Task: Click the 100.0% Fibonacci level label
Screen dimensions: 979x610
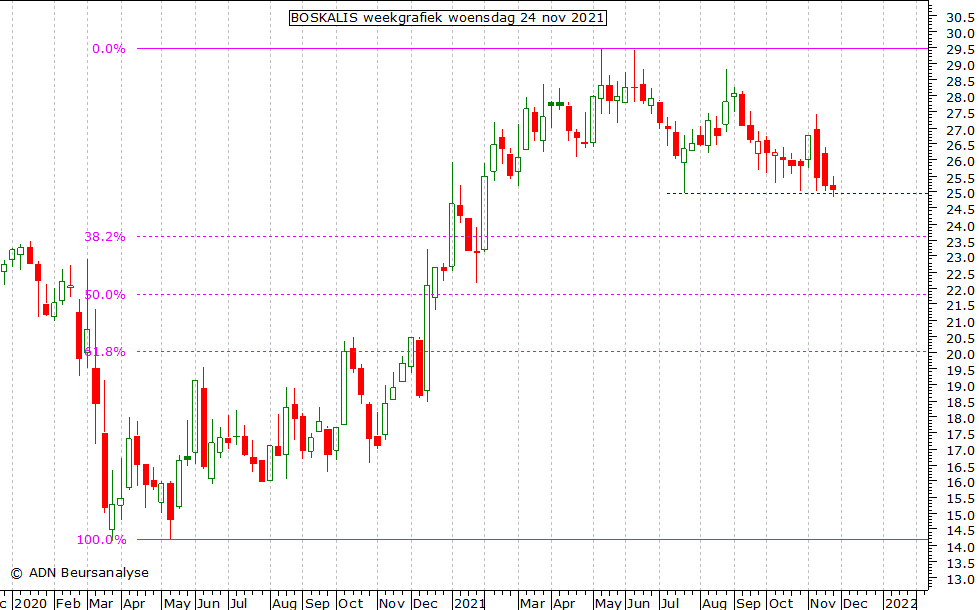Action: (x=101, y=539)
